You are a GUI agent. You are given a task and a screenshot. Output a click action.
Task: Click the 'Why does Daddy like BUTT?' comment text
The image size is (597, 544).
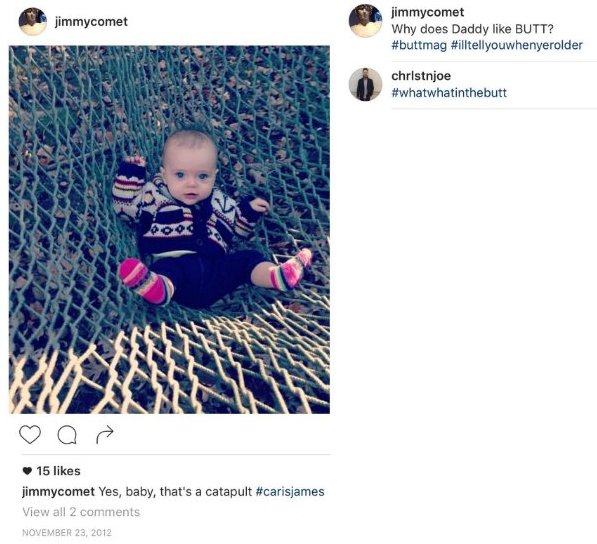(472, 29)
